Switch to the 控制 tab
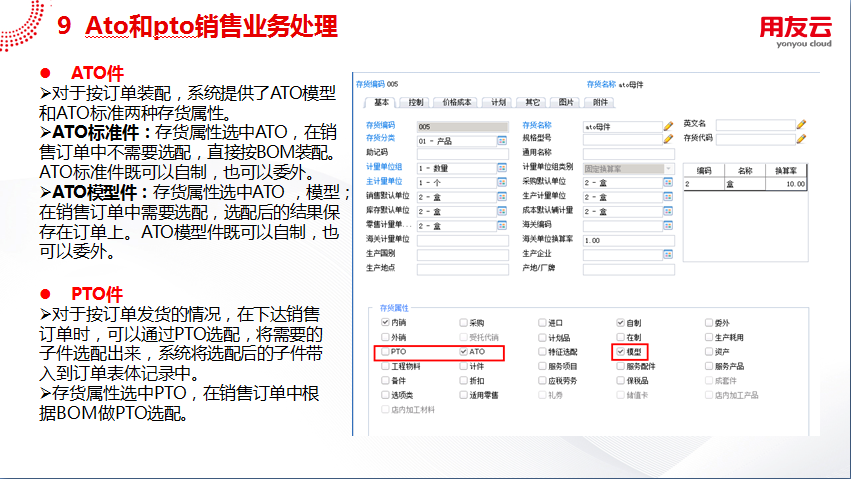Screen dimensions: 851x479 pos(416,102)
